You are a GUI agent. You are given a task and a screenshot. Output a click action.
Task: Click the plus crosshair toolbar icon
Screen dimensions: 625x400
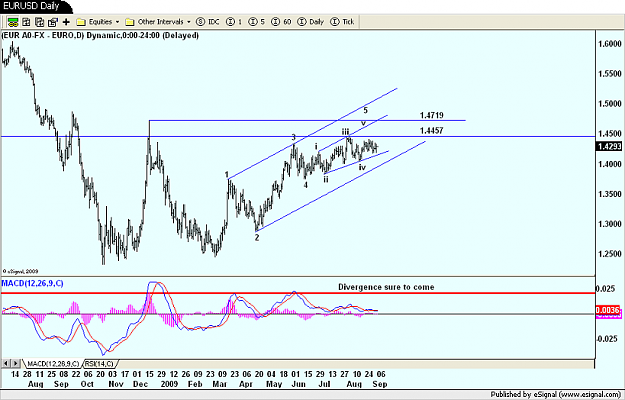click(x=66, y=22)
